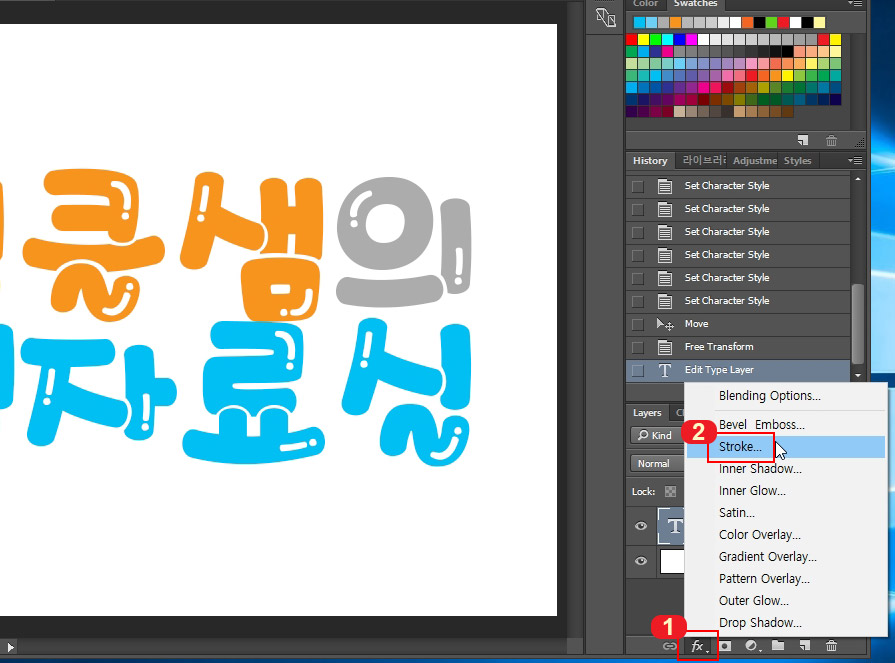The height and width of the screenshot is (663, 895).
Task: Click the History panel vertical scrollbar thumb
Action: point(857,324)
